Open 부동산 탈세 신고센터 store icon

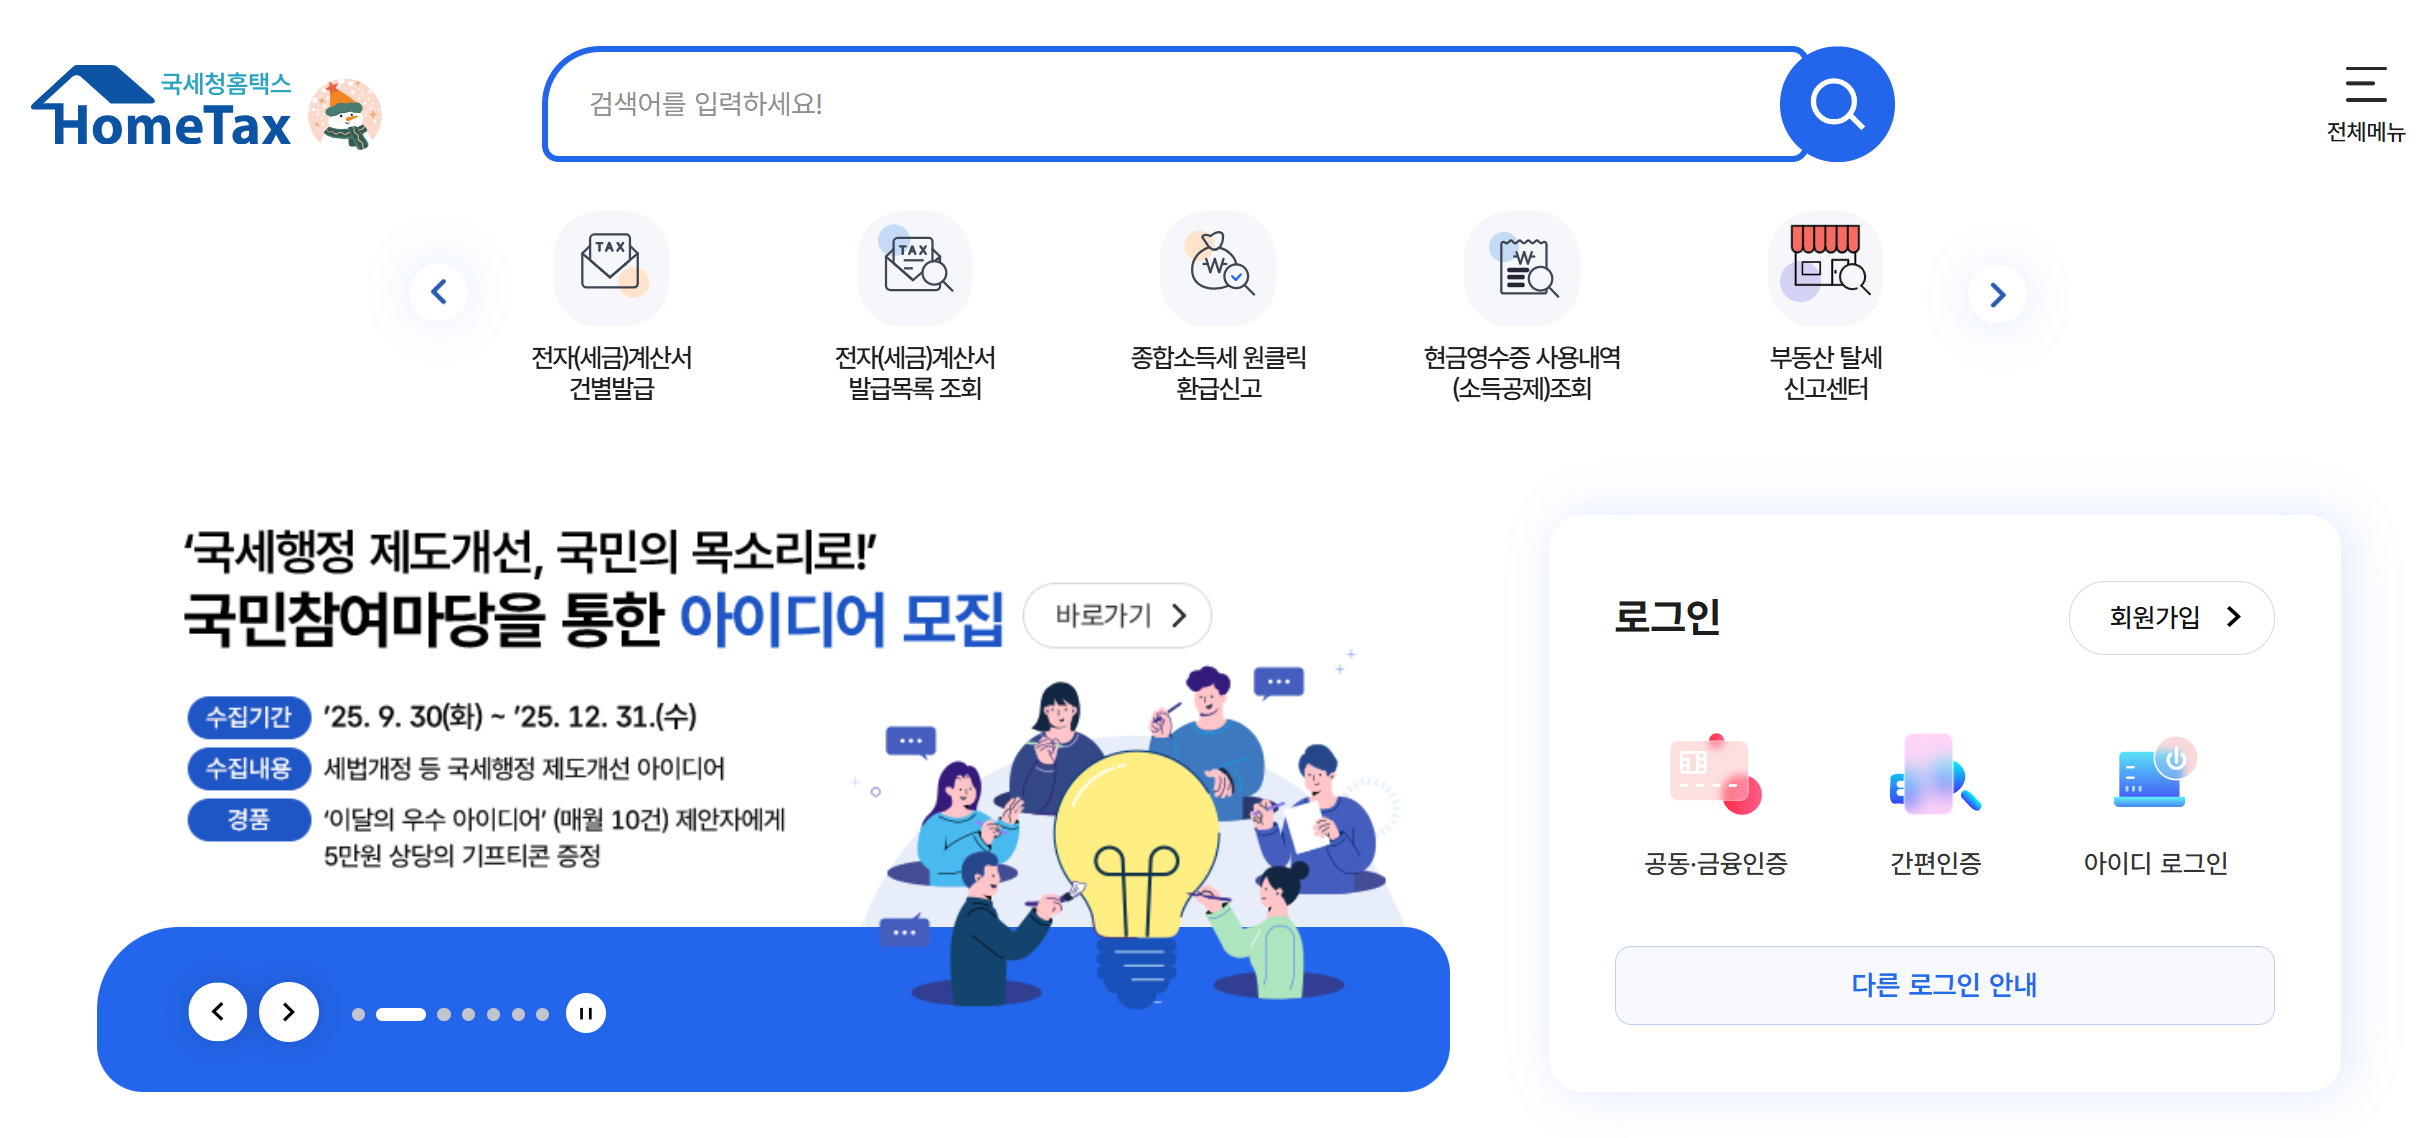tap(1825, 267)
